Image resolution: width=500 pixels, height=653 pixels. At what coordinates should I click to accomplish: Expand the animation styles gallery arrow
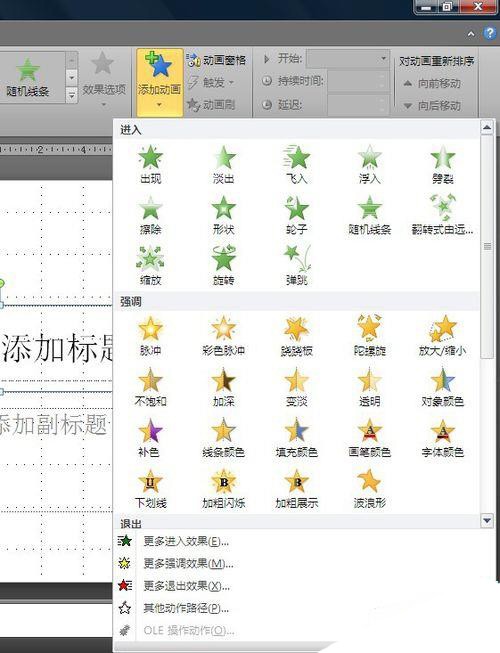point(72,95)
